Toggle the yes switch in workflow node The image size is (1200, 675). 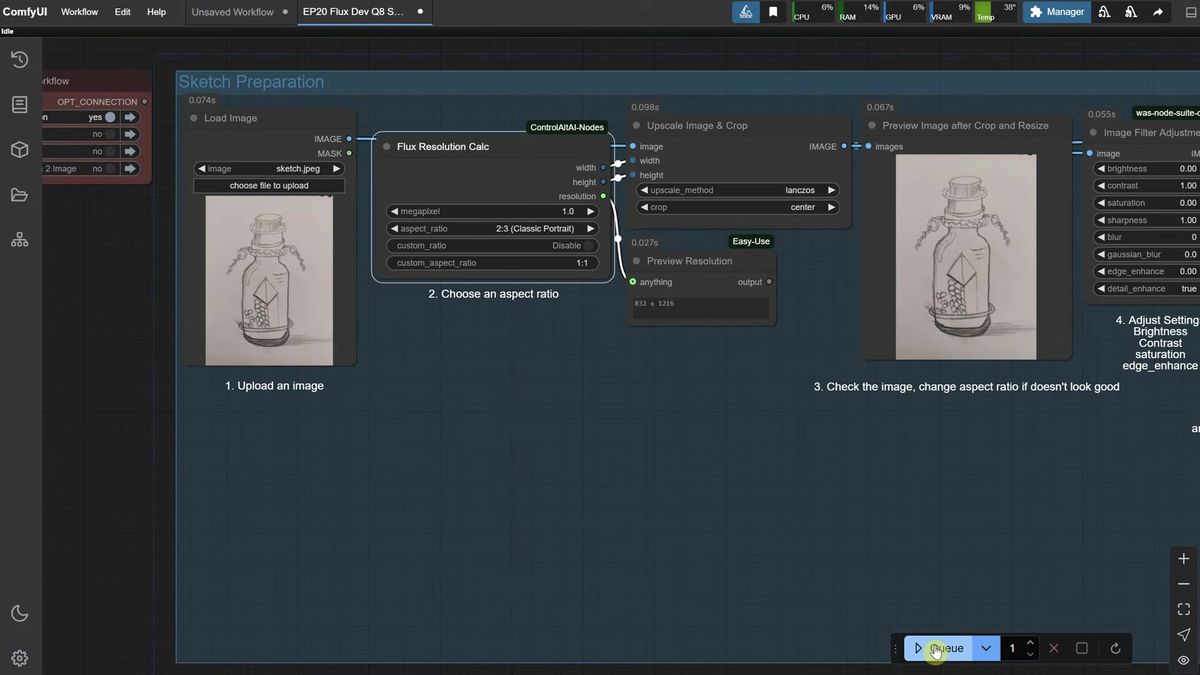click(109, 117)
